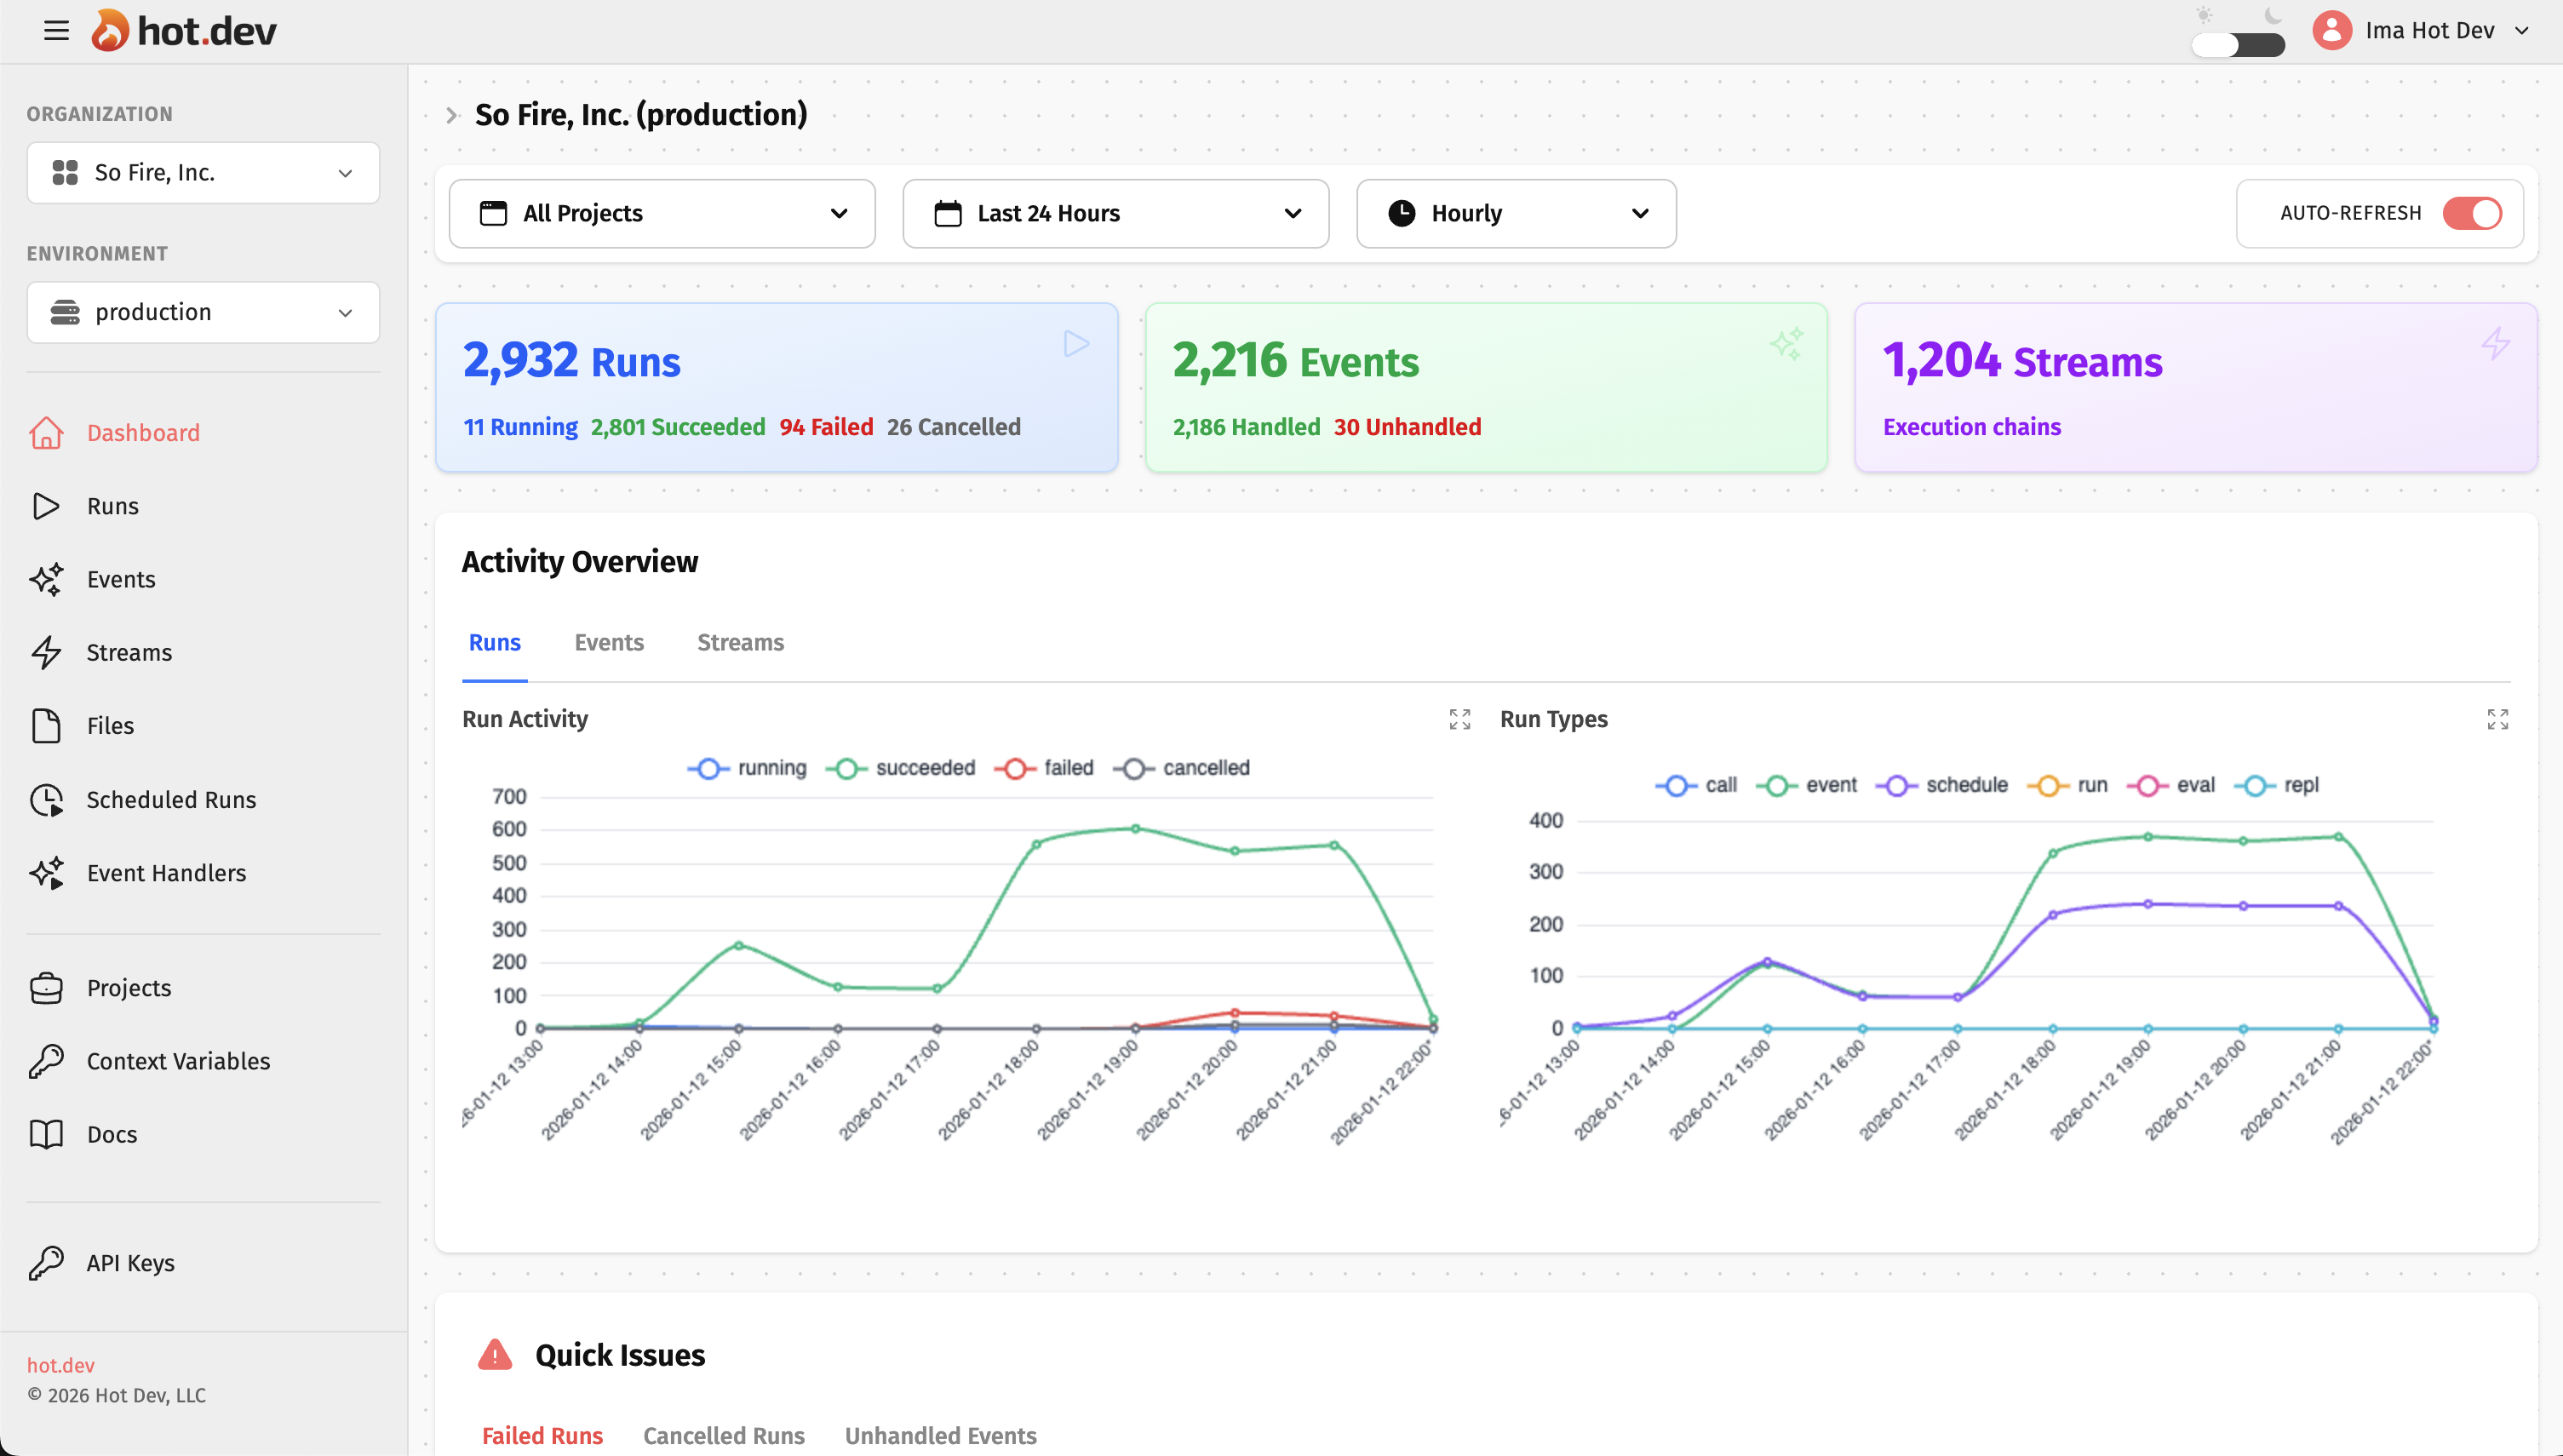Switch to the Events activity tab

[x=608, y=642]
